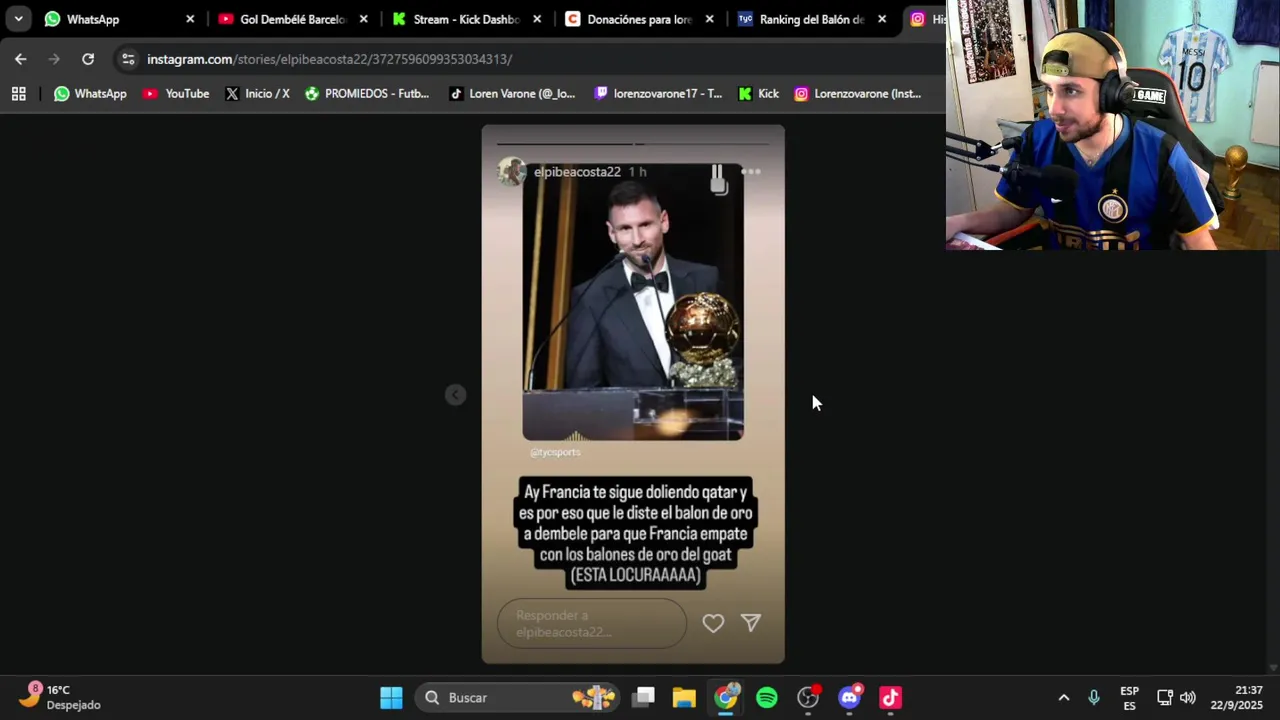Open the tab search dropdown arrow

18,19
